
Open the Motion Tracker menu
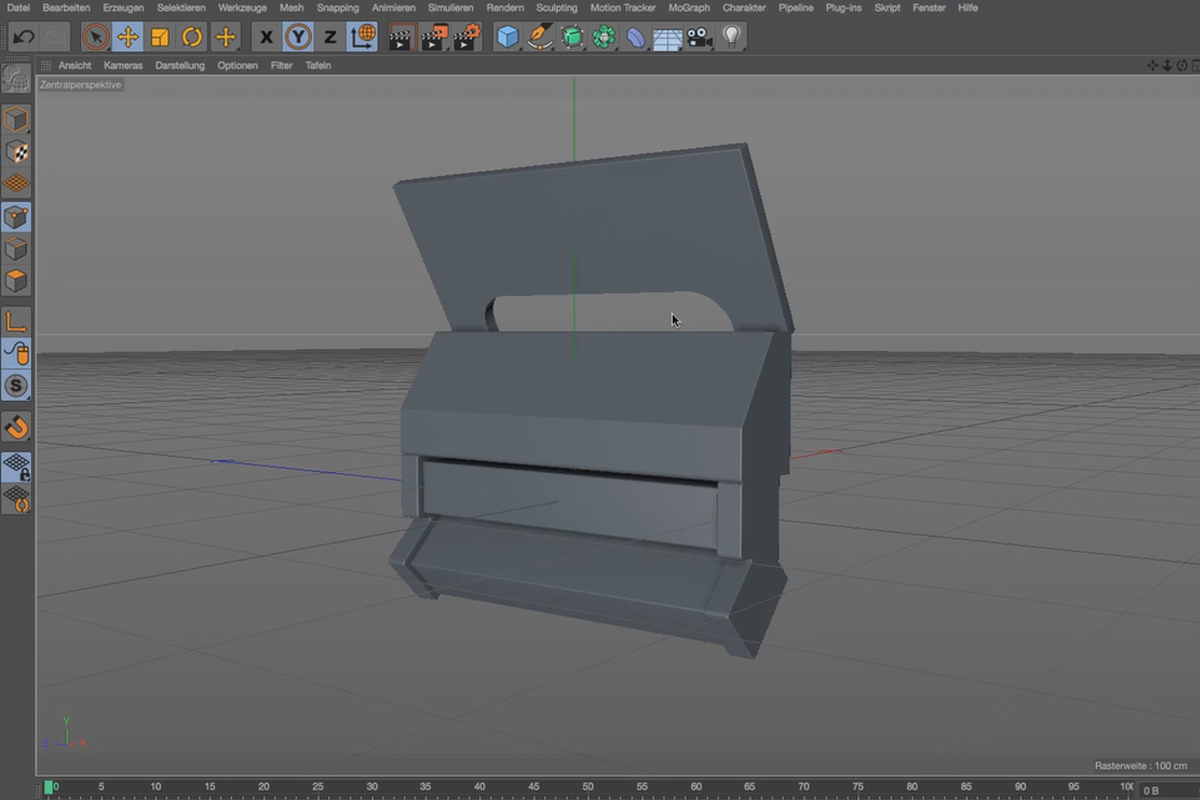point(623,8)
